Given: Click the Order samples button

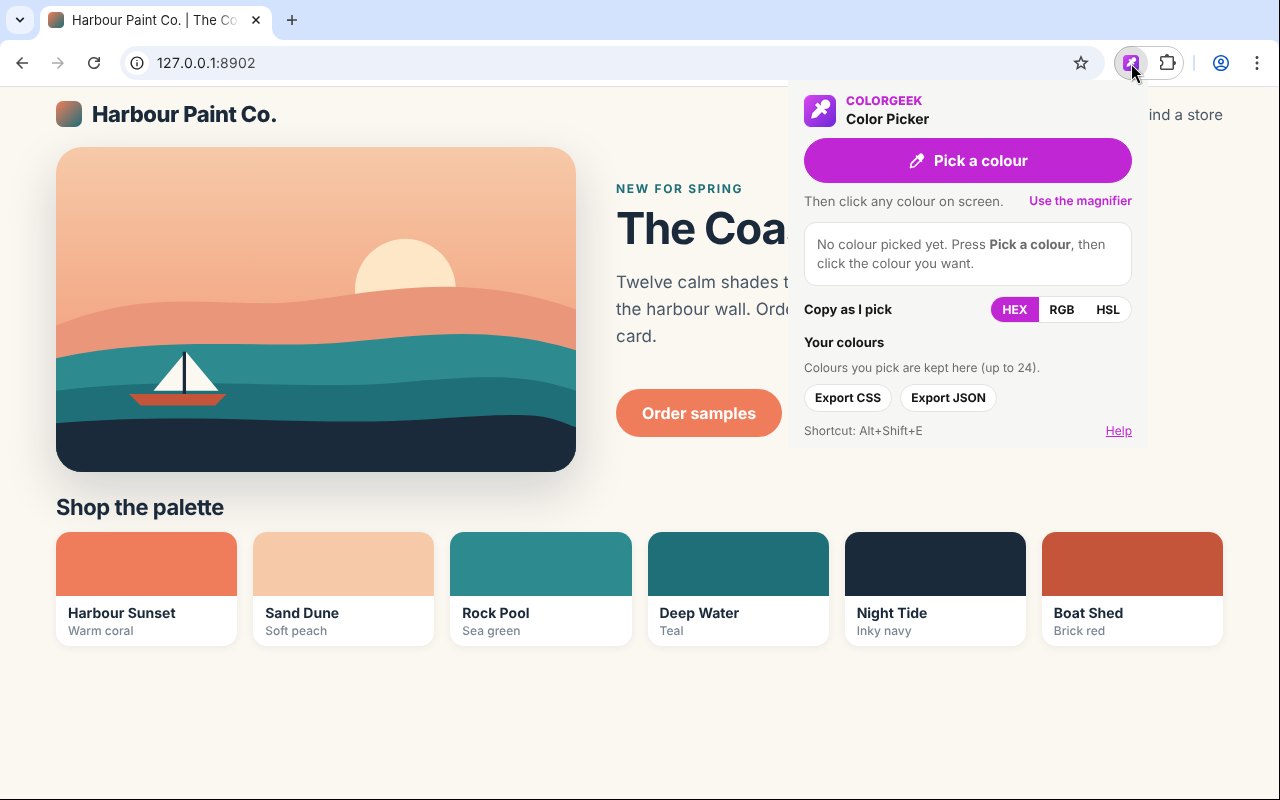Looking at the screenshot, I should (x=699, y=413).
